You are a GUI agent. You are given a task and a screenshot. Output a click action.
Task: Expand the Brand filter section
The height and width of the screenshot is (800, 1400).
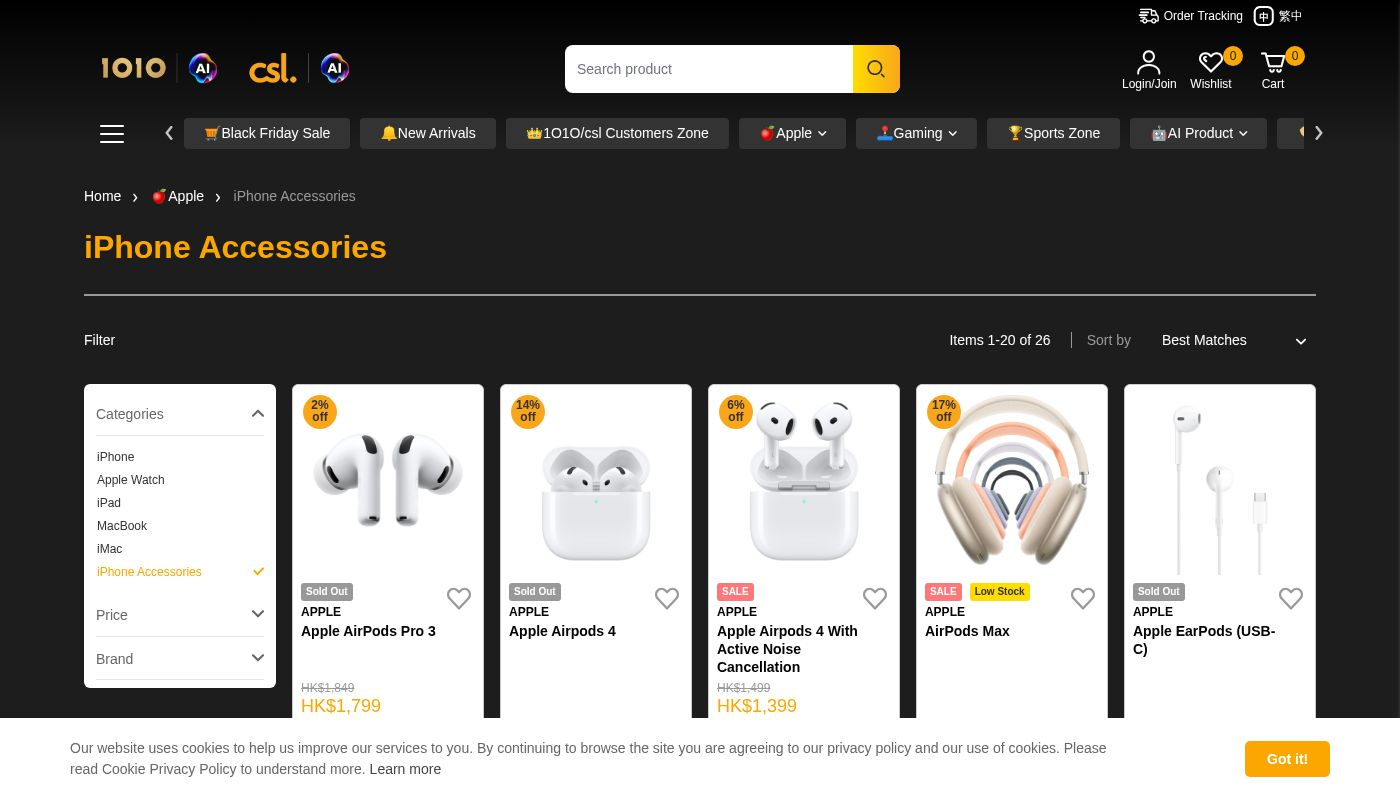(180, 659)
